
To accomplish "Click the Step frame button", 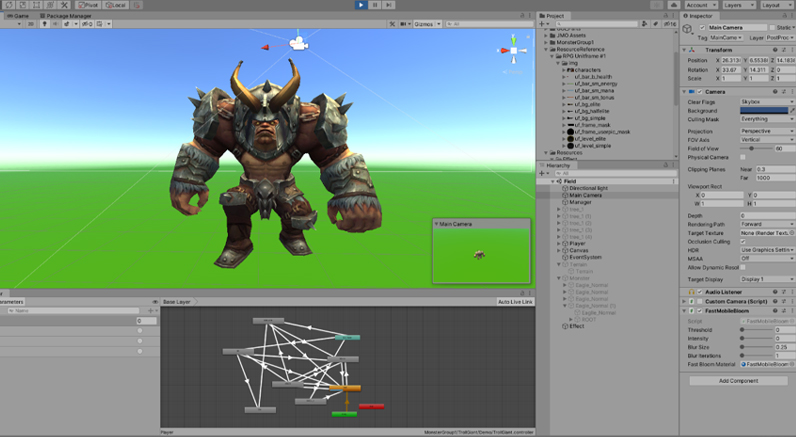I will 387,5.
